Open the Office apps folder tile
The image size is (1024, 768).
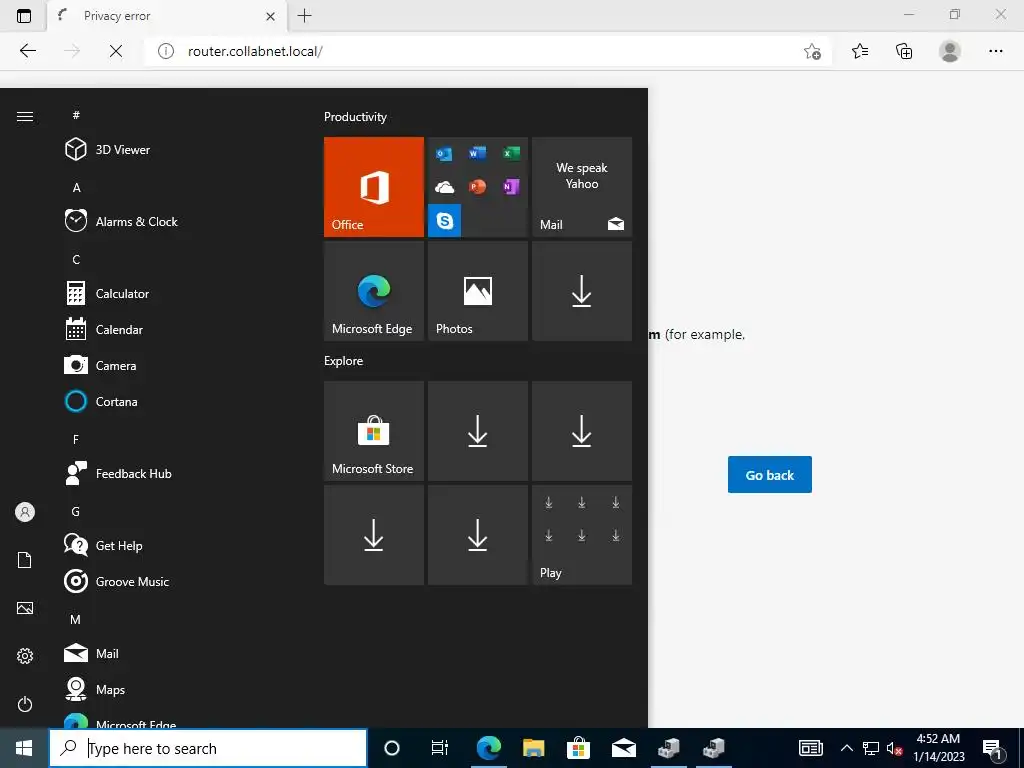477,187
